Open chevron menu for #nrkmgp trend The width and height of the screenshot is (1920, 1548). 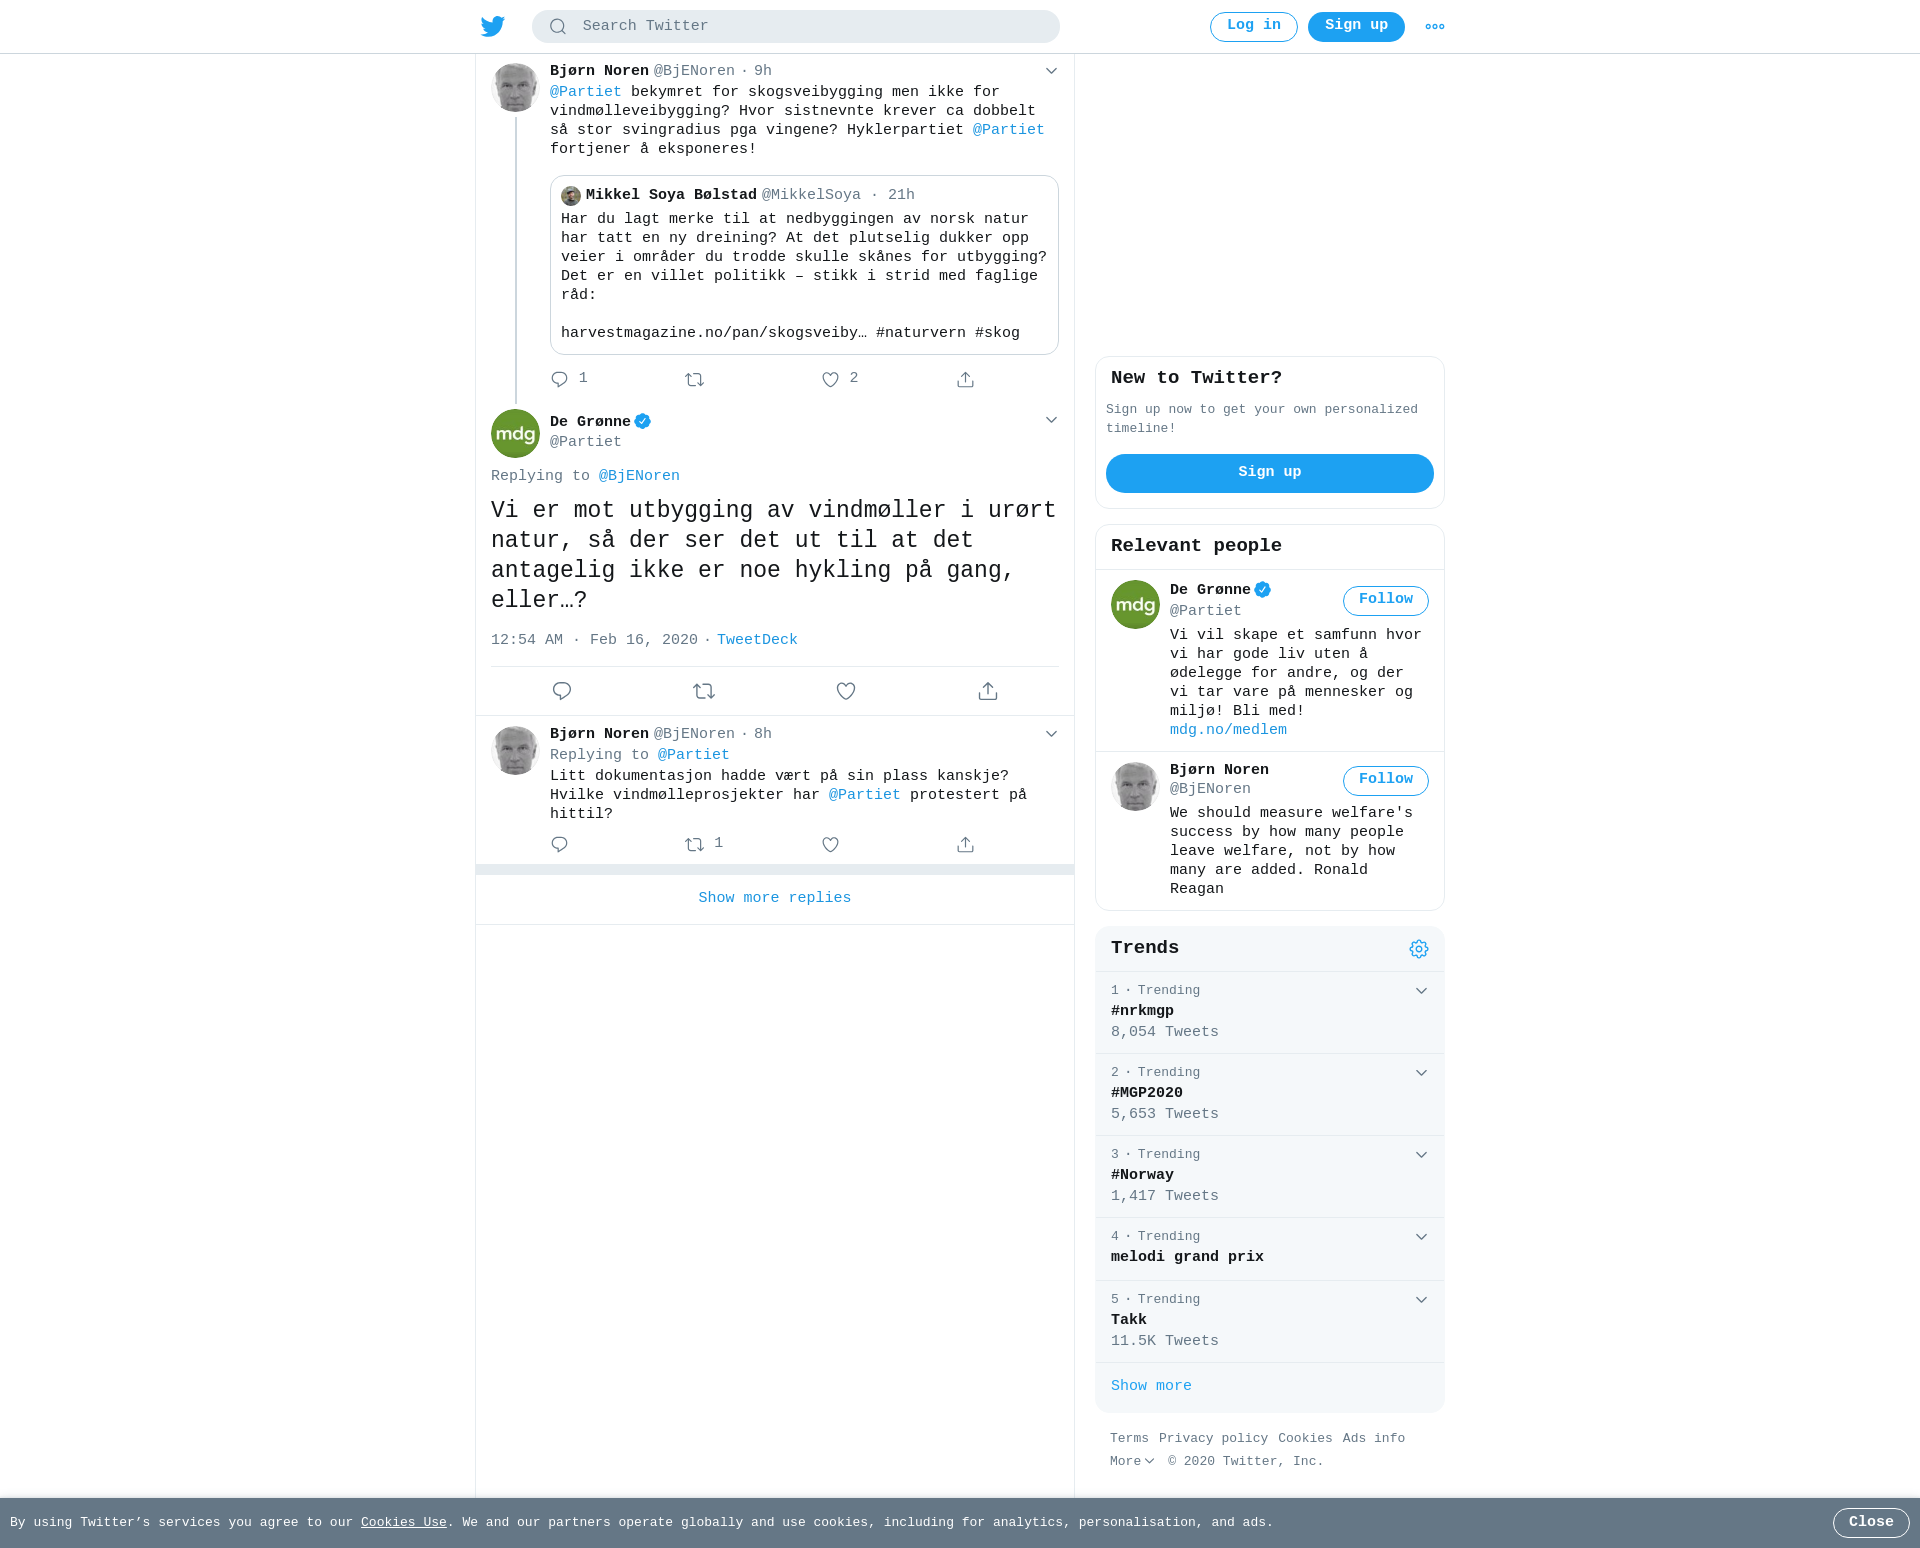pos(1421,991)
